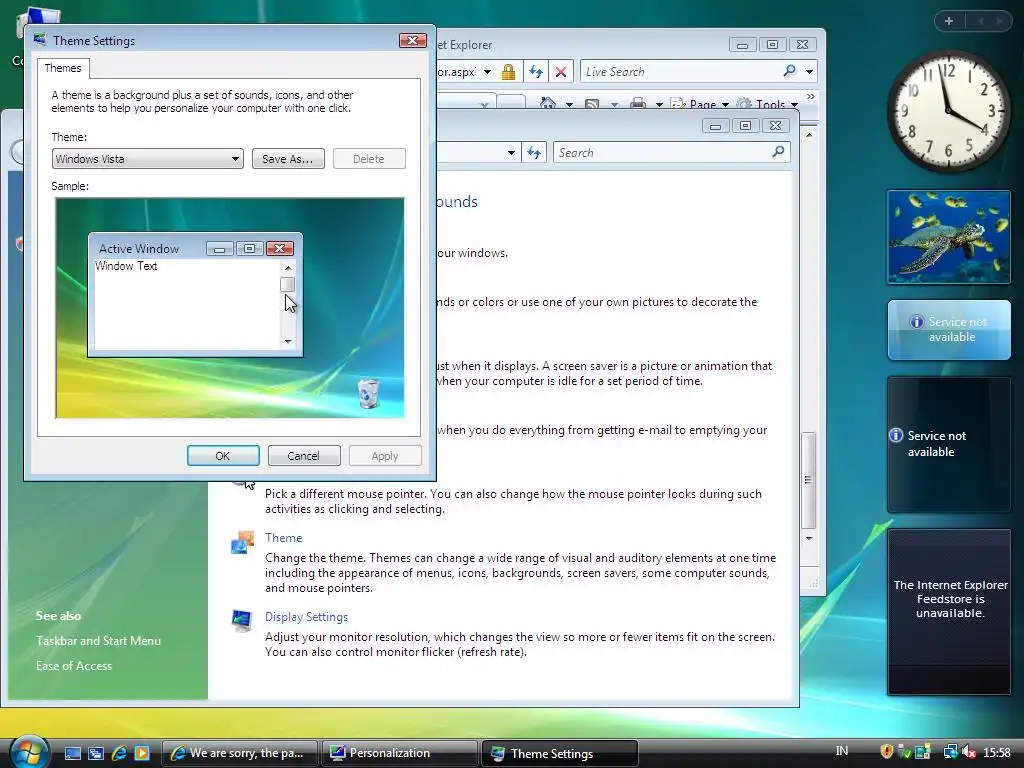1024x768 pixels.
Task: Open new blank tab in Internet Explorer
Action: click(x=511, y=102)
